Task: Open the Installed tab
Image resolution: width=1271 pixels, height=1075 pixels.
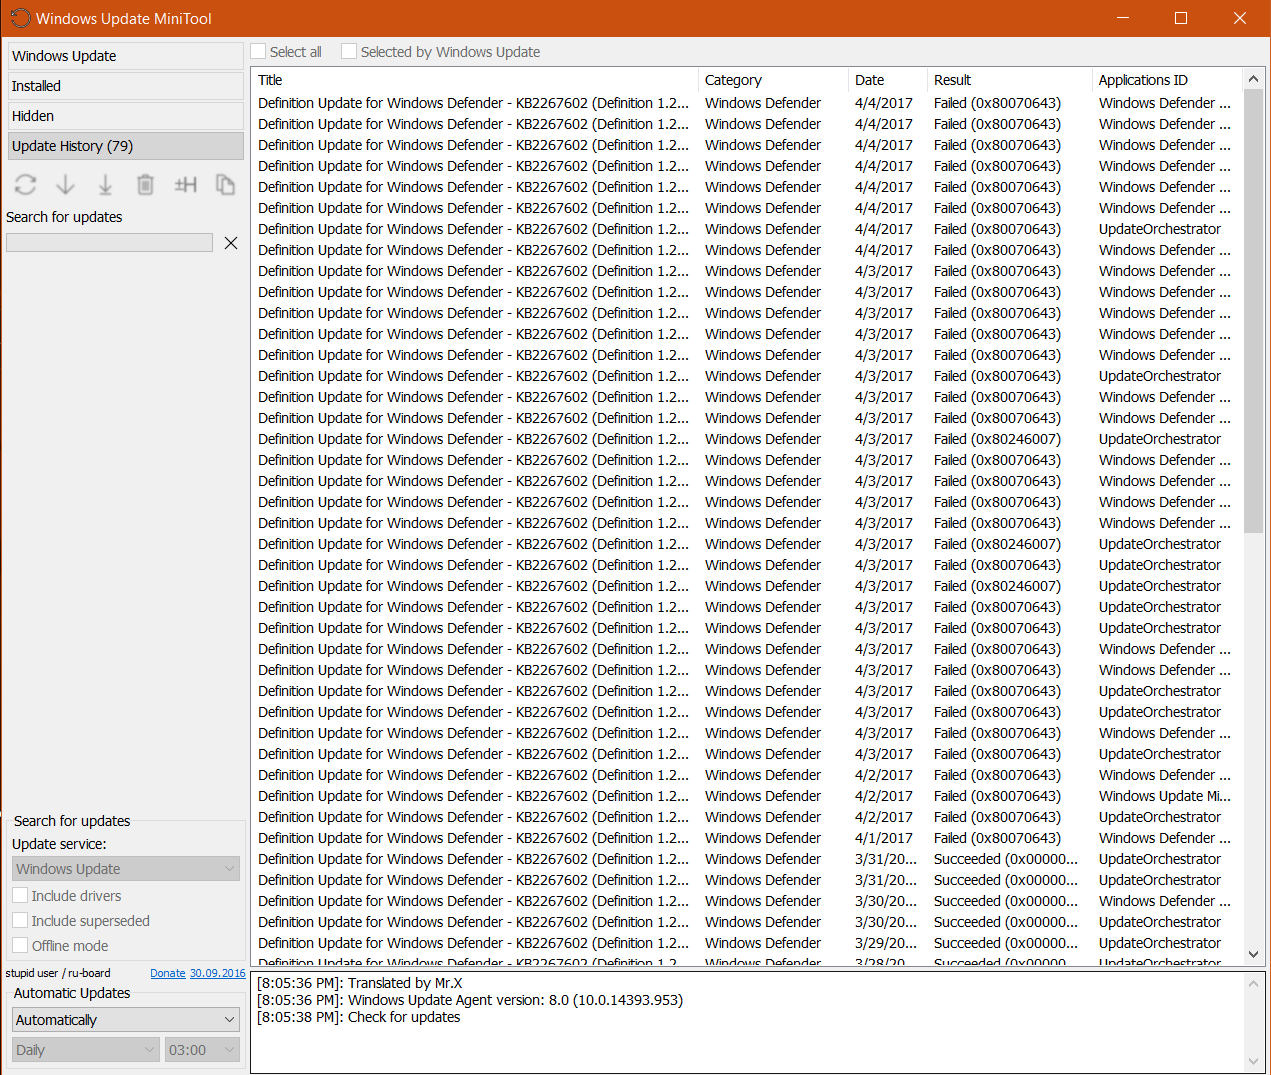Action: 126,86
